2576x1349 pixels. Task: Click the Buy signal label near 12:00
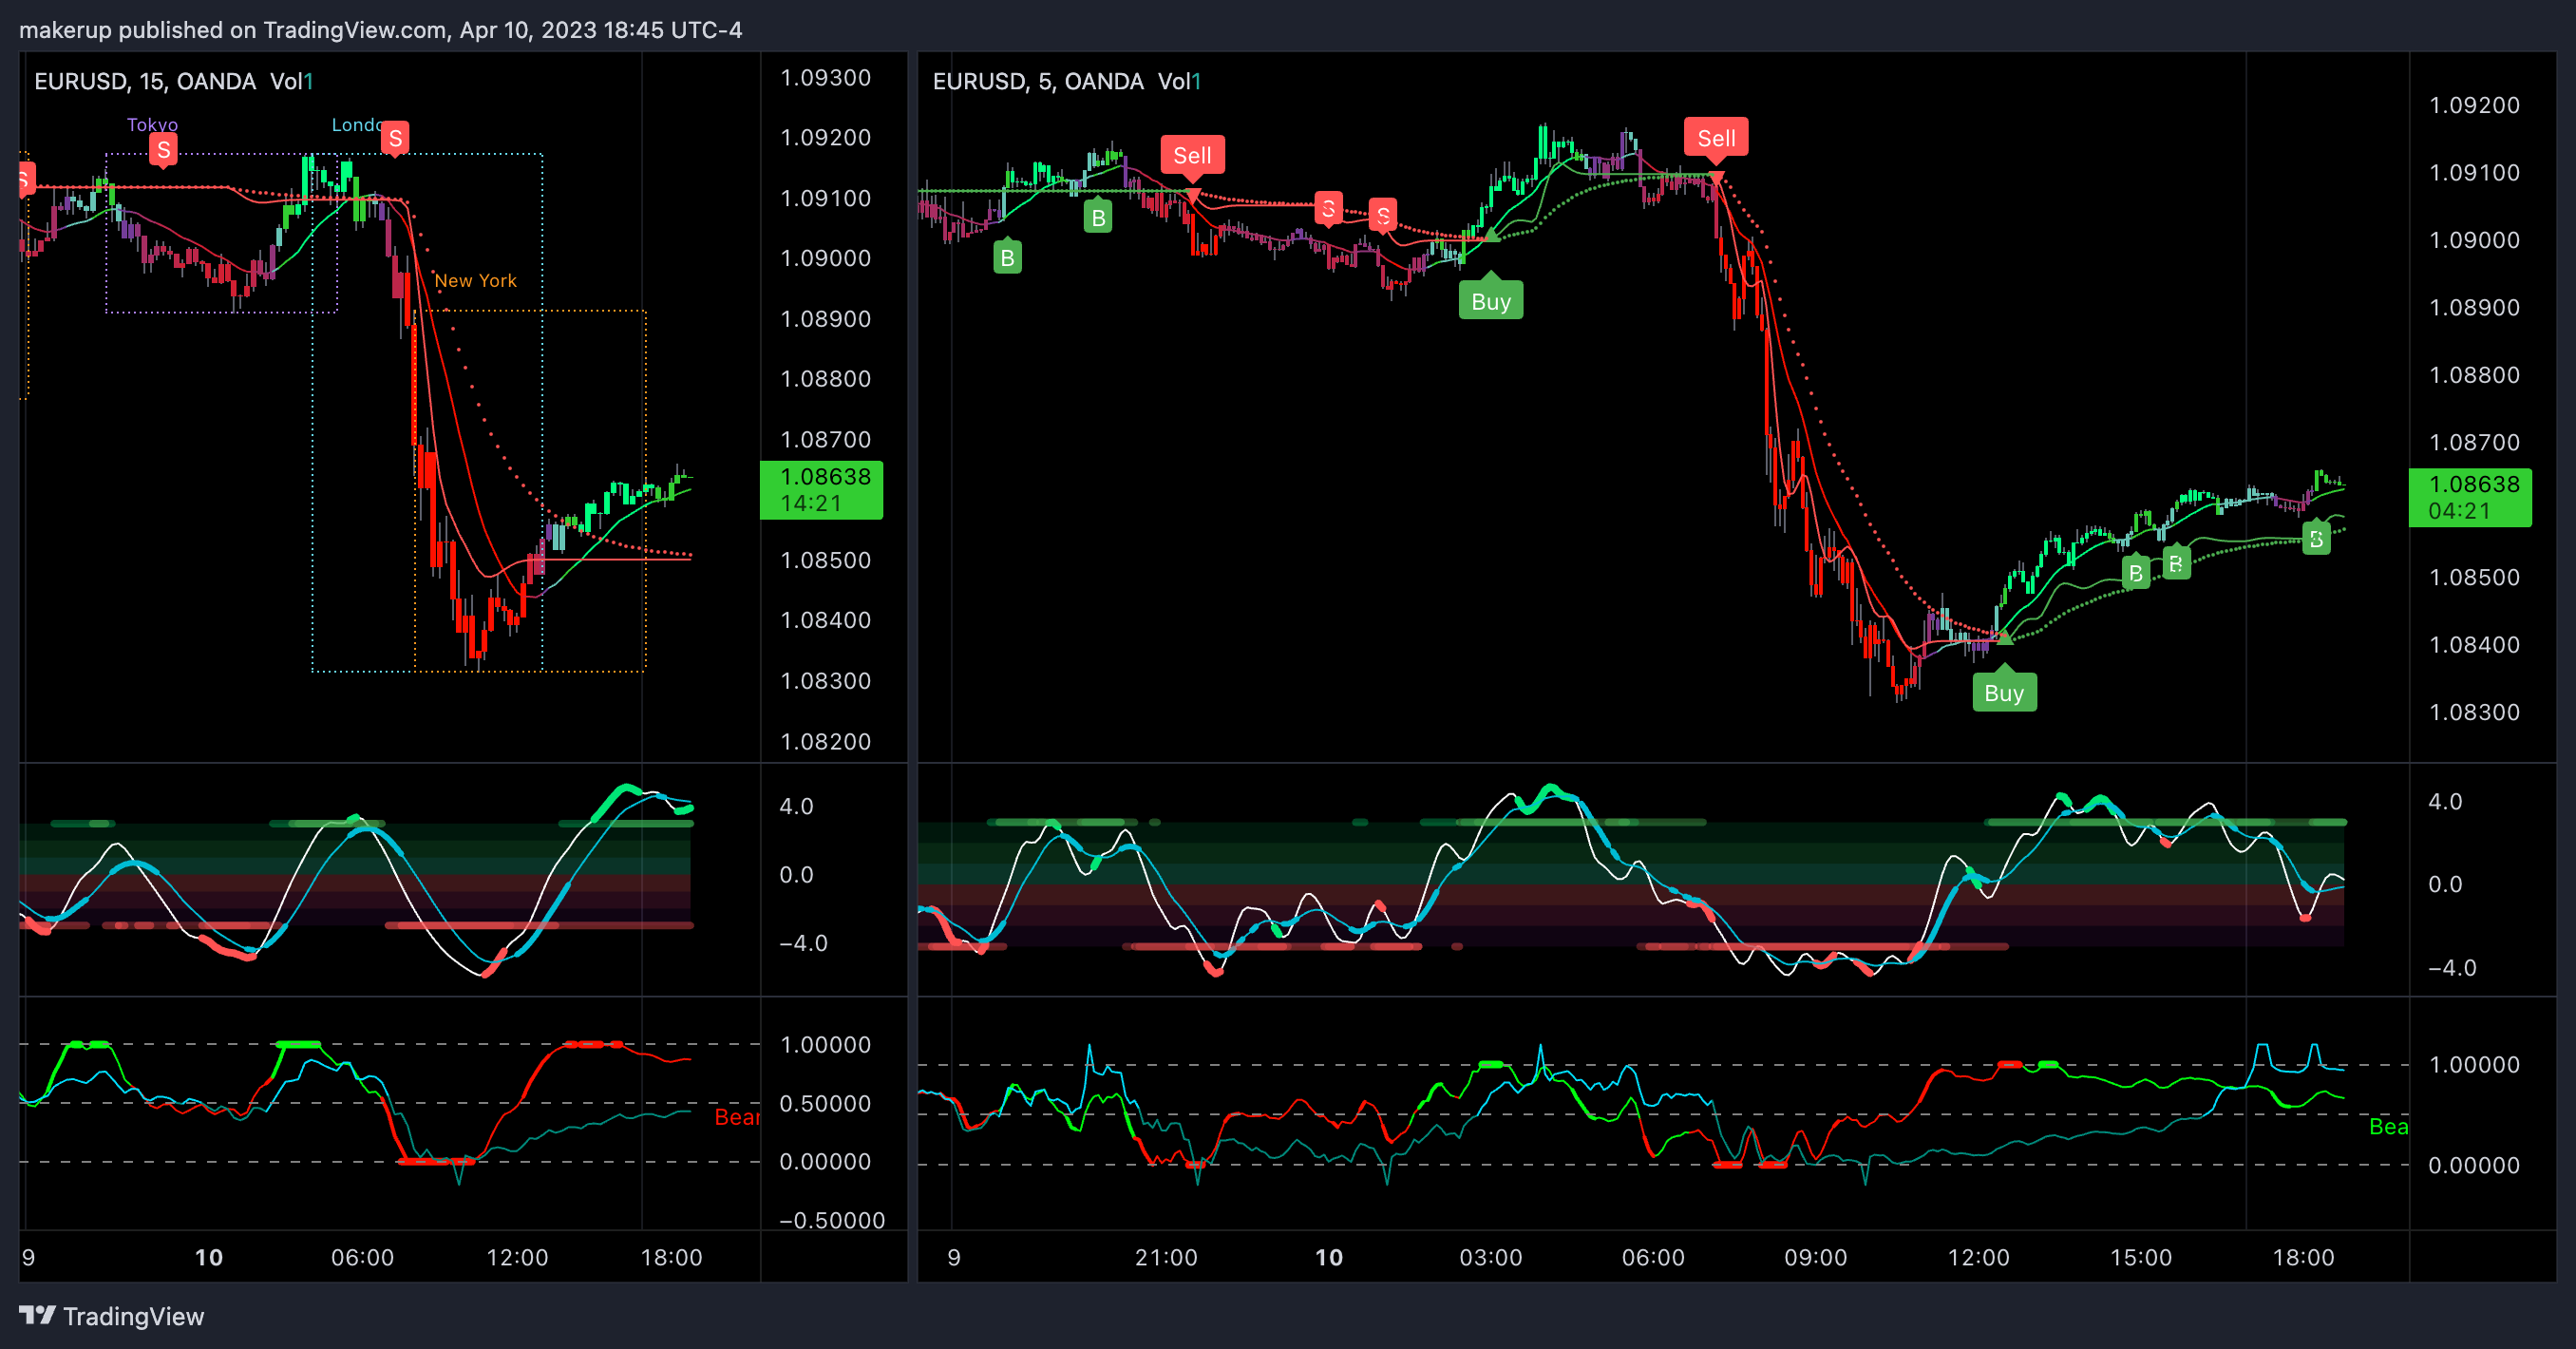pyautogui.click(x=2003, y=692)
